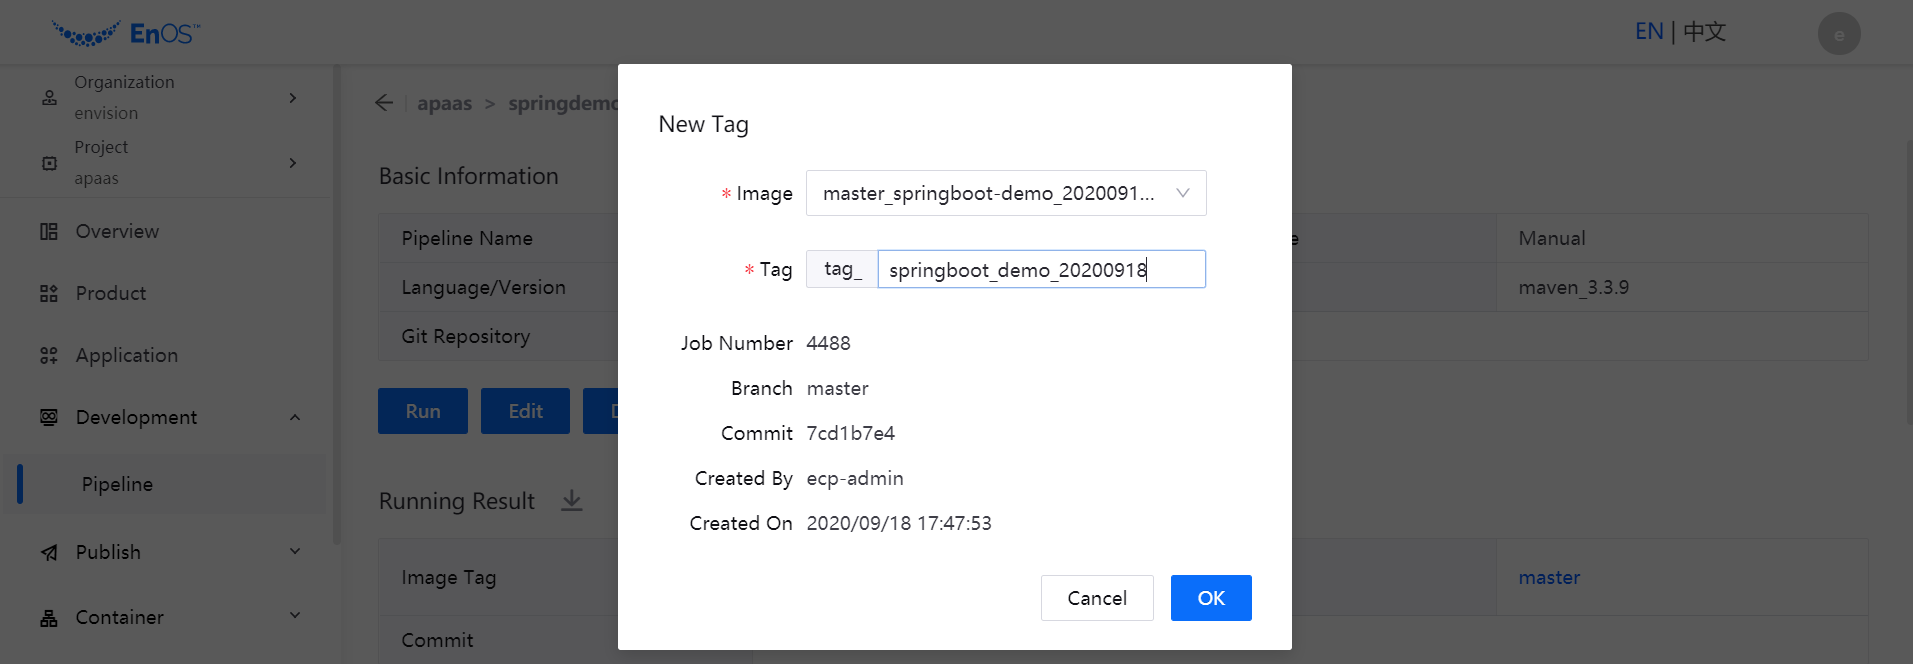Open the user avatar menu
The width and height of the screenshot is (1913, 664).
click(1838, 34)
